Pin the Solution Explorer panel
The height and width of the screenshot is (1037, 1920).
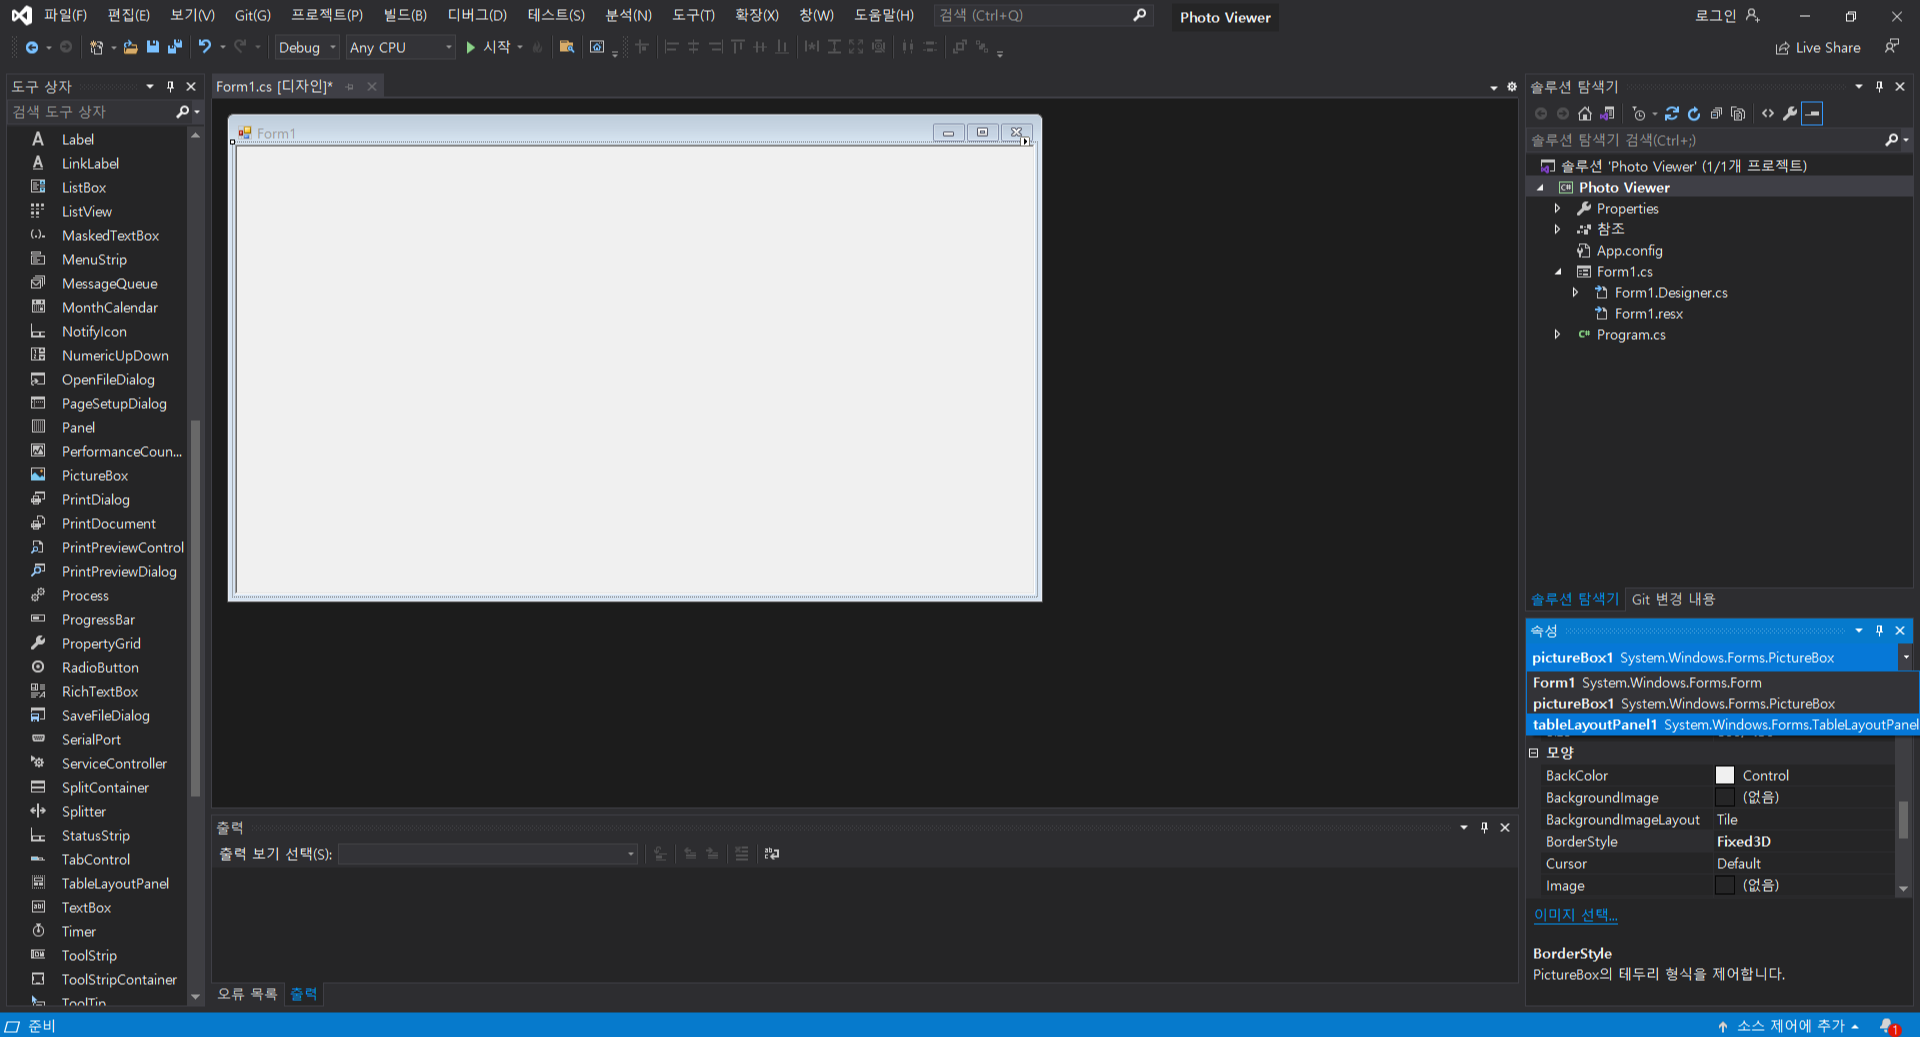1879,87
